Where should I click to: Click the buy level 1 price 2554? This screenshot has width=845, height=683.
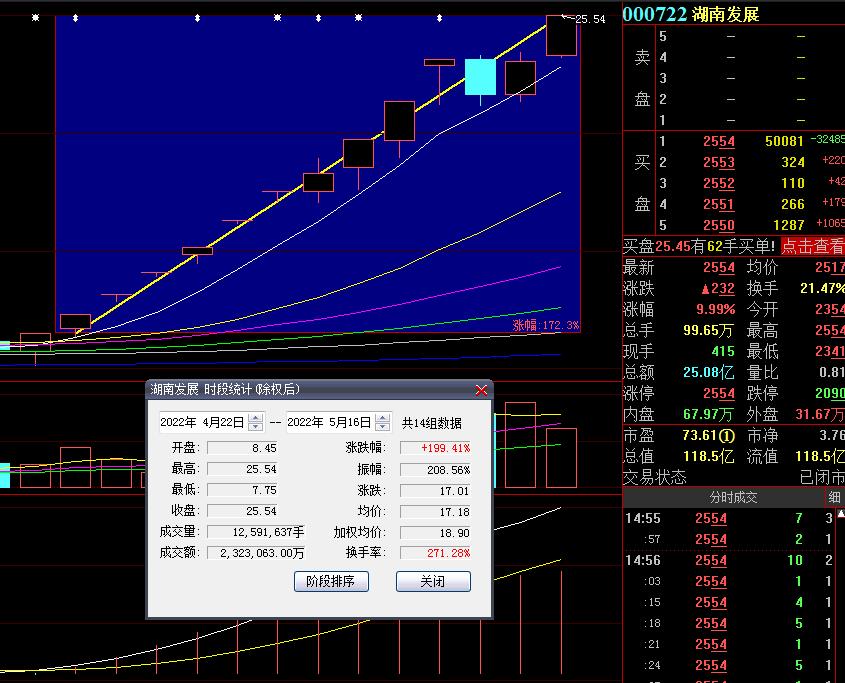tap(718, 142)
